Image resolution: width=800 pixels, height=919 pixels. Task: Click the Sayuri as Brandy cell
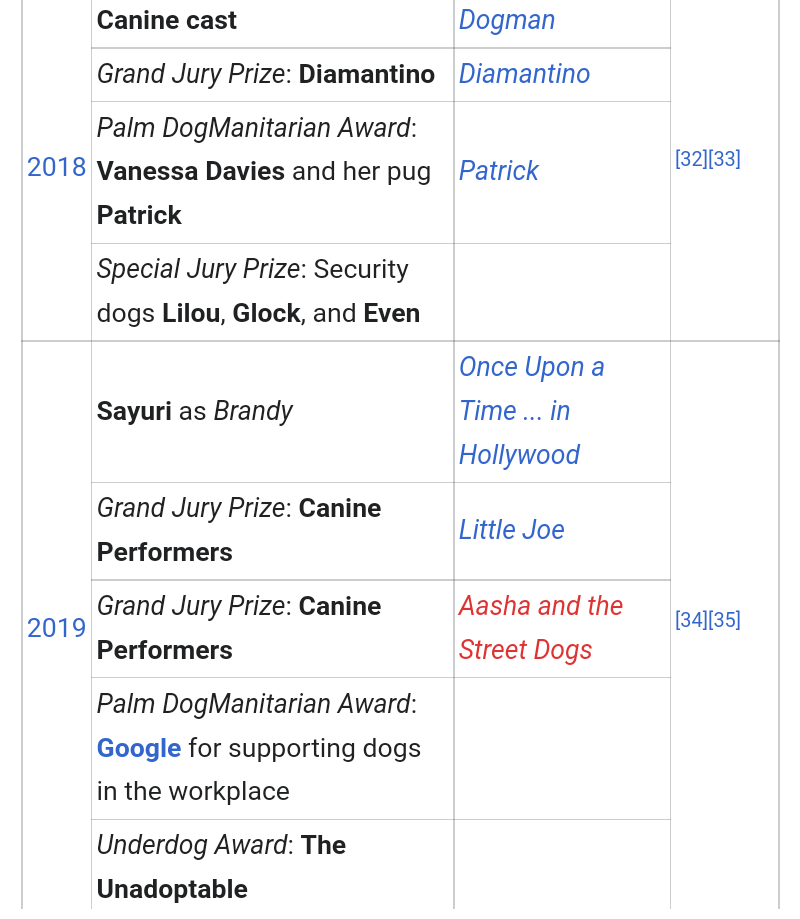click(195, 411)
